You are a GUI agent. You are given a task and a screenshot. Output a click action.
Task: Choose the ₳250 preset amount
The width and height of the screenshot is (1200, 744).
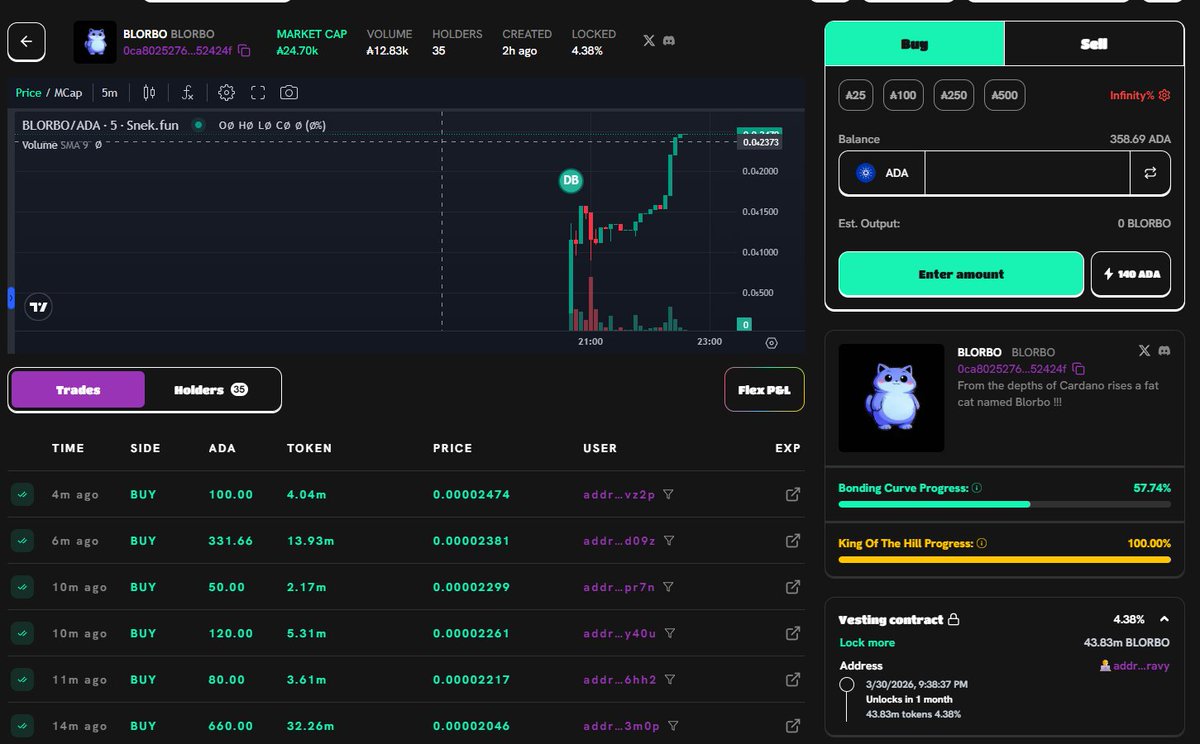tap(954, 96)
